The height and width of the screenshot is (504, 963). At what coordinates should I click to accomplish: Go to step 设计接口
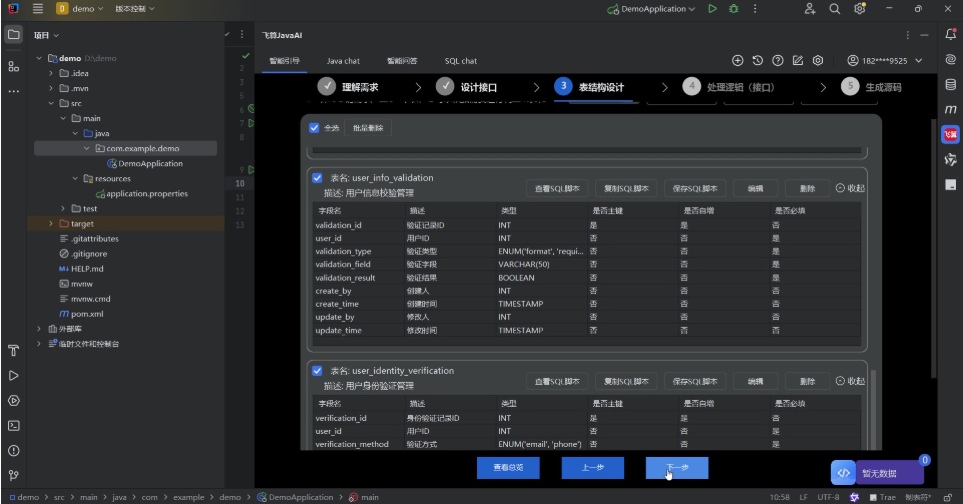coord(467,87)
